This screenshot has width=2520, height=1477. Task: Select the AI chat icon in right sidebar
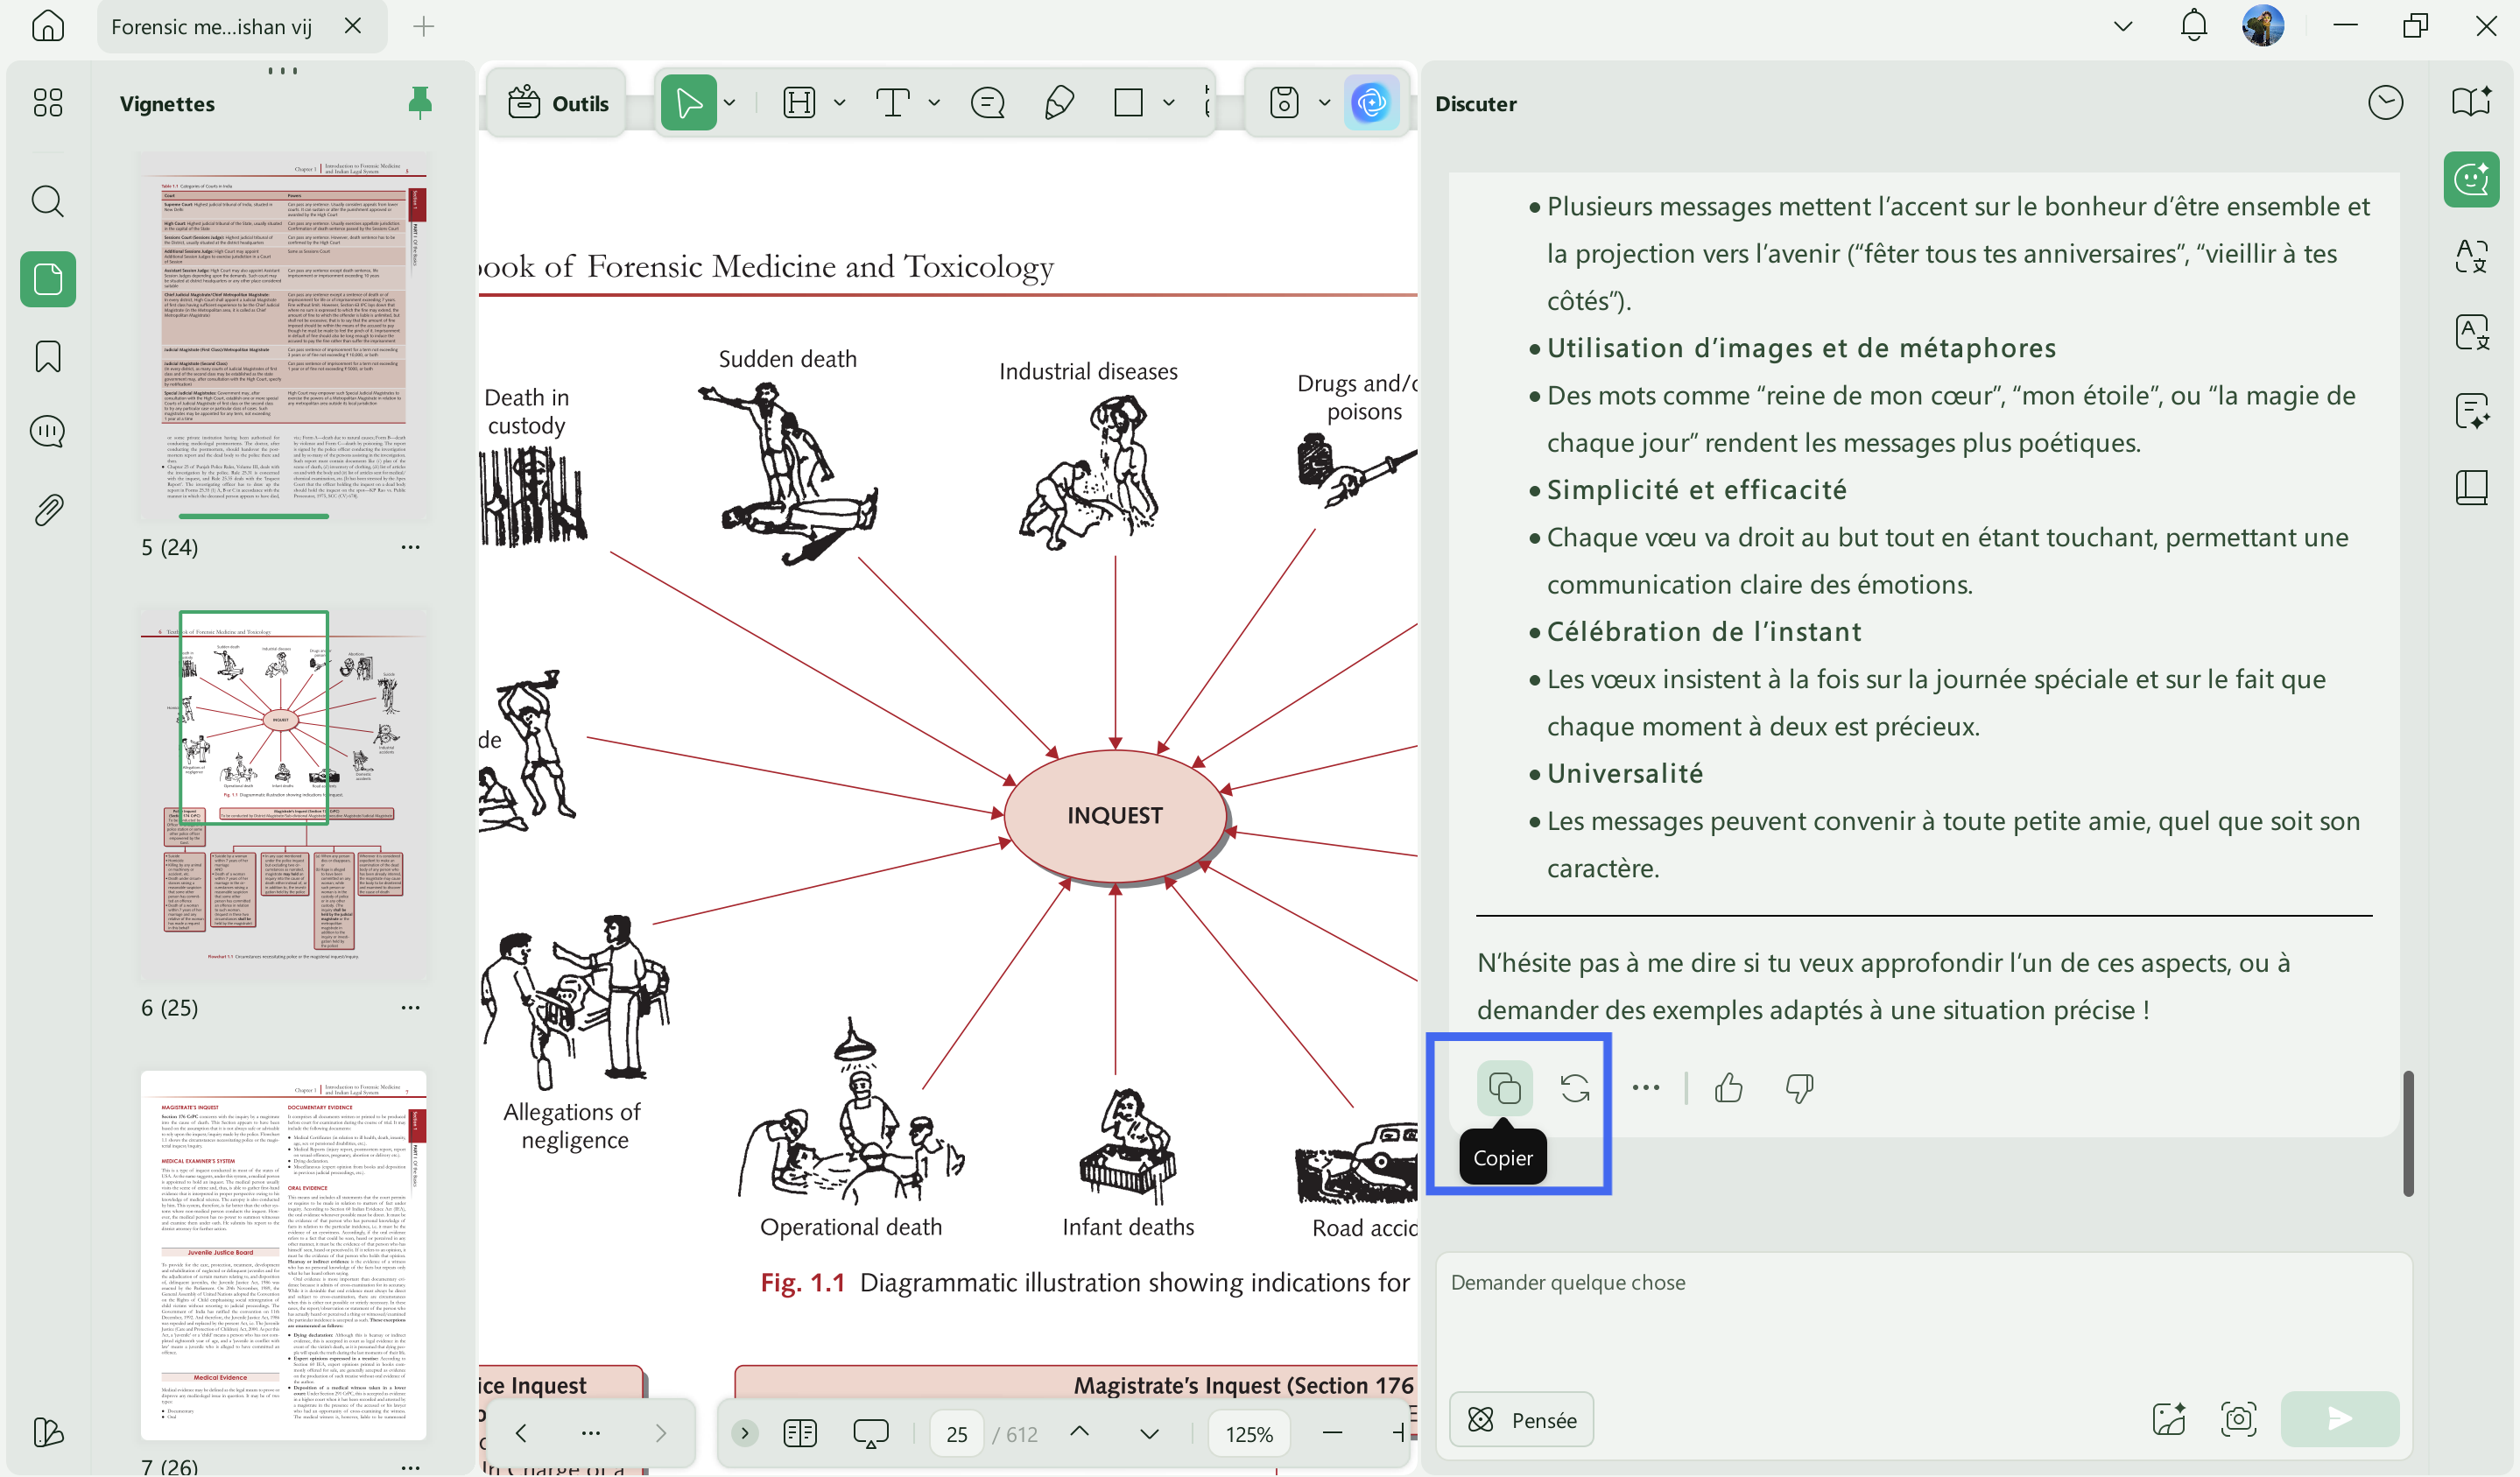click(x=2471, y=179)
